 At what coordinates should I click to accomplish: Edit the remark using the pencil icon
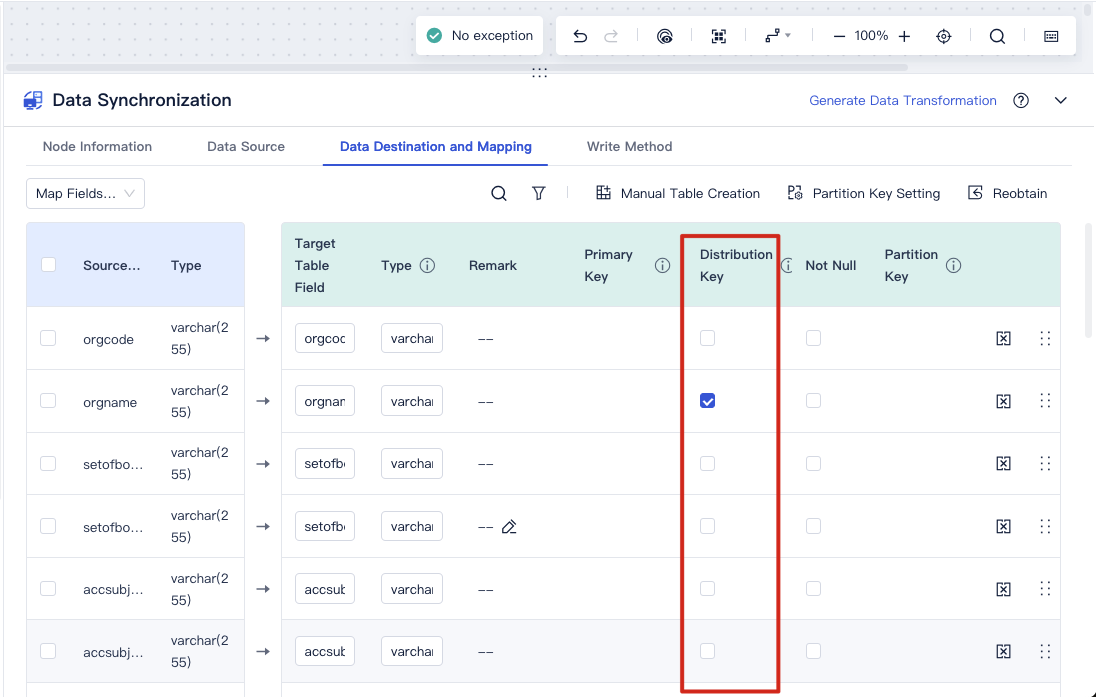509,526
